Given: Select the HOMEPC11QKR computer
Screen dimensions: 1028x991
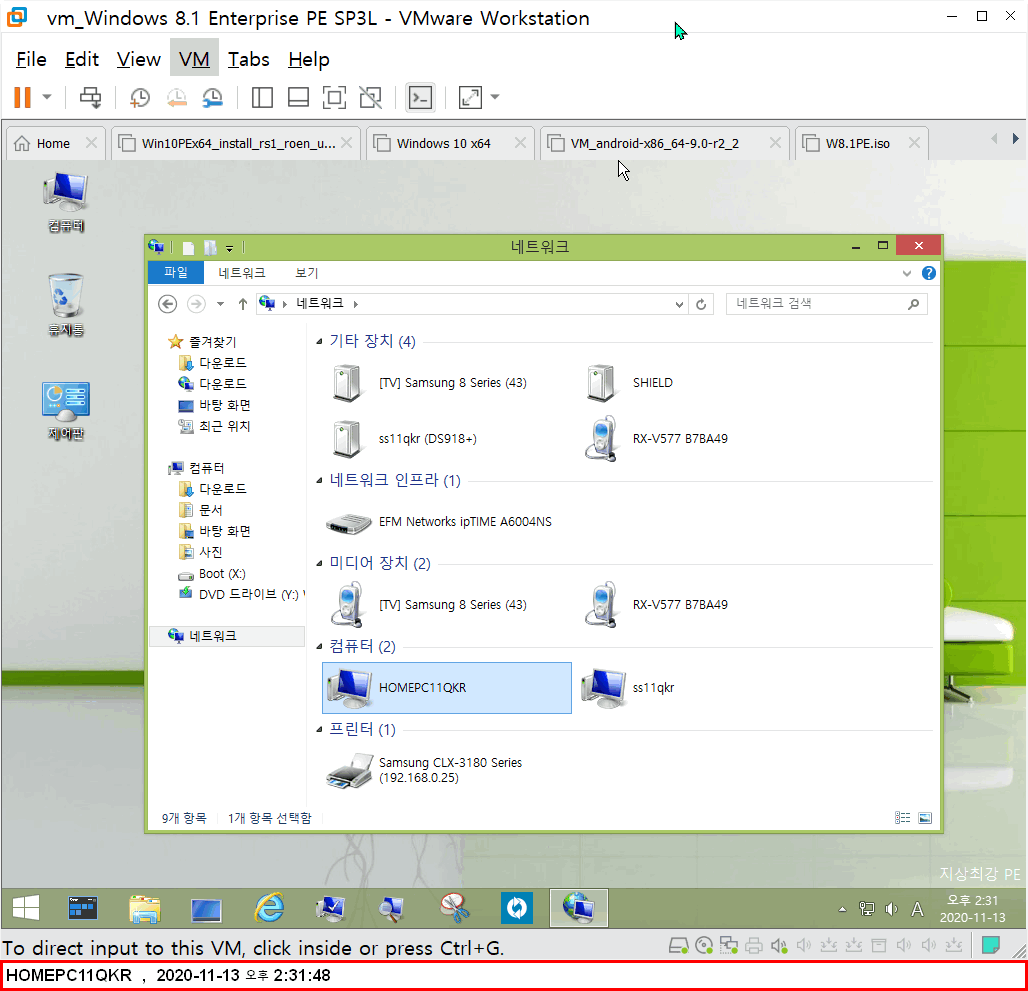Looking at the screenshot, I should 446,688.
